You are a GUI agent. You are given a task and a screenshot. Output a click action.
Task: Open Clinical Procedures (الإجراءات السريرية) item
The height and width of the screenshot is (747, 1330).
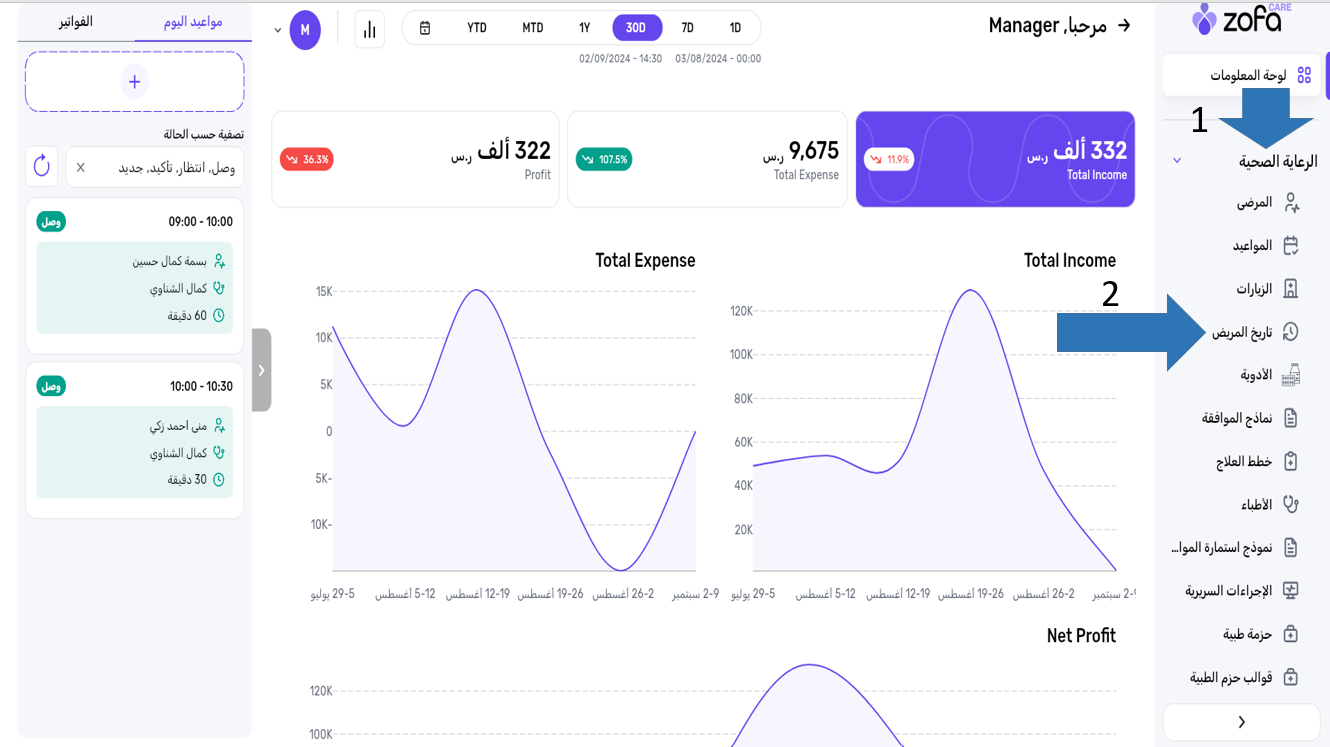click(x=1229, y=591)
